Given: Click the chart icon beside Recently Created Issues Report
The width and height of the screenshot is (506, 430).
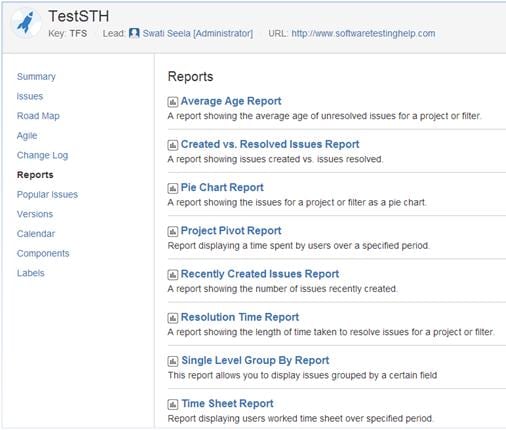Looking at the screenshot, I should coord(172,275).
